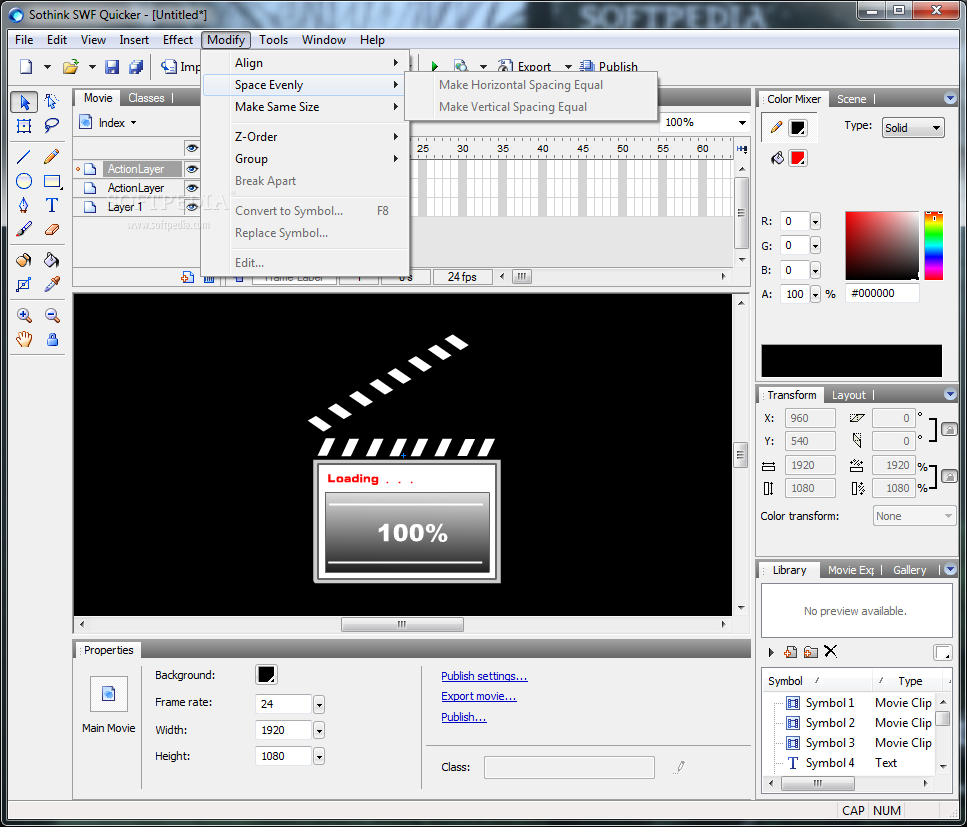
Task: Open the Fill Type Solid dropdown
Action: coord(913,128)
